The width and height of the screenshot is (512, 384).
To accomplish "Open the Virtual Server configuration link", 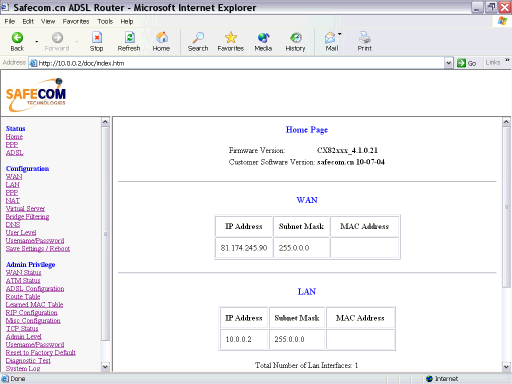I will 25,209.
